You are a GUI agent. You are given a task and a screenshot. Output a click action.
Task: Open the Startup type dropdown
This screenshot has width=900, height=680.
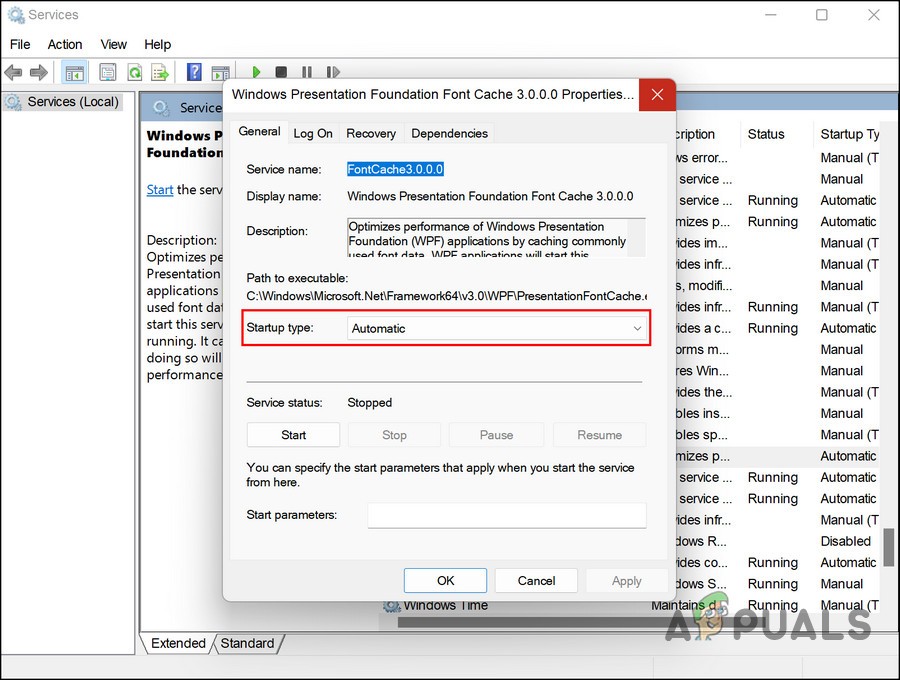click(496, 328)
